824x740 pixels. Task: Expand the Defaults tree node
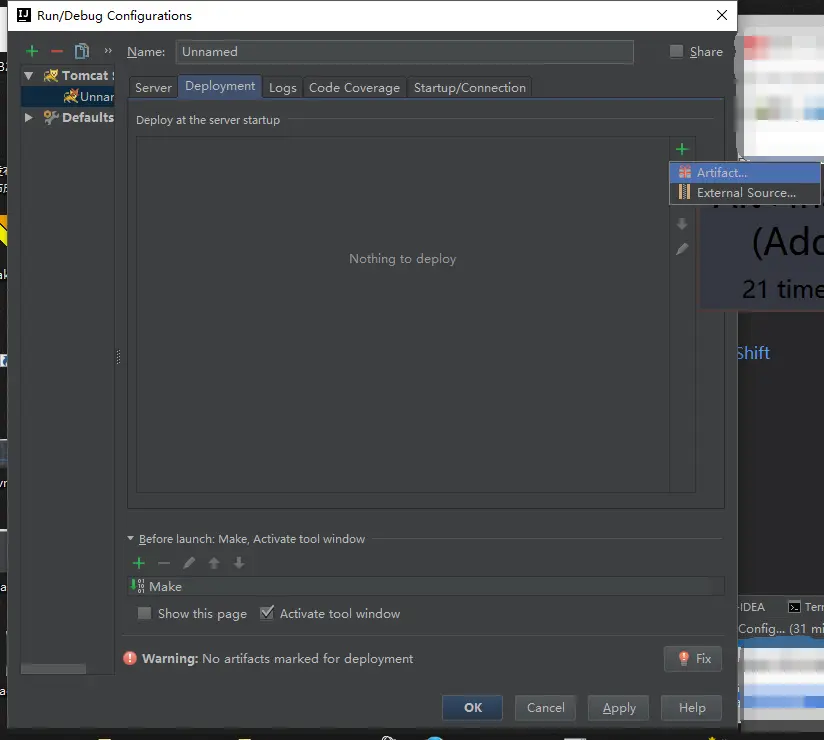point(29,117)
